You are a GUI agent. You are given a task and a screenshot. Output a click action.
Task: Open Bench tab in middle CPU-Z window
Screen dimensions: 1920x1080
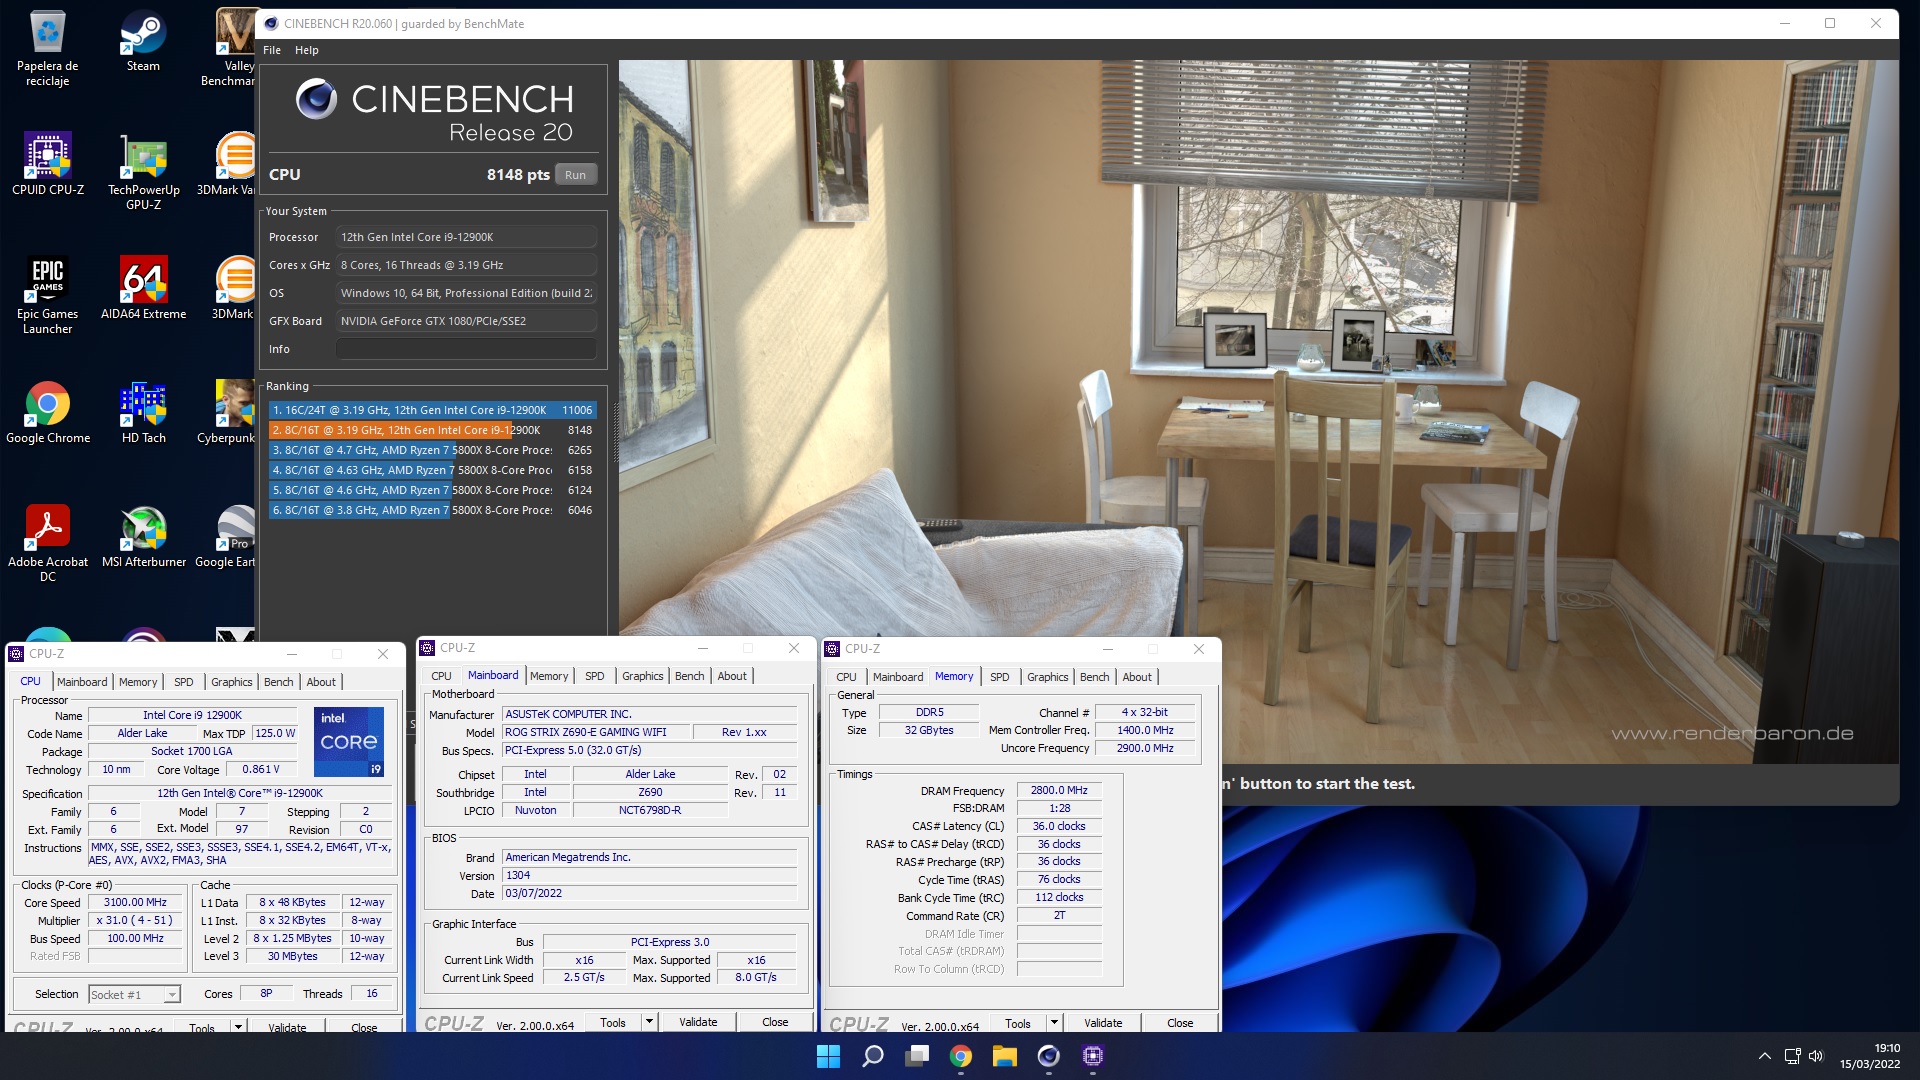tap(689, 676)
